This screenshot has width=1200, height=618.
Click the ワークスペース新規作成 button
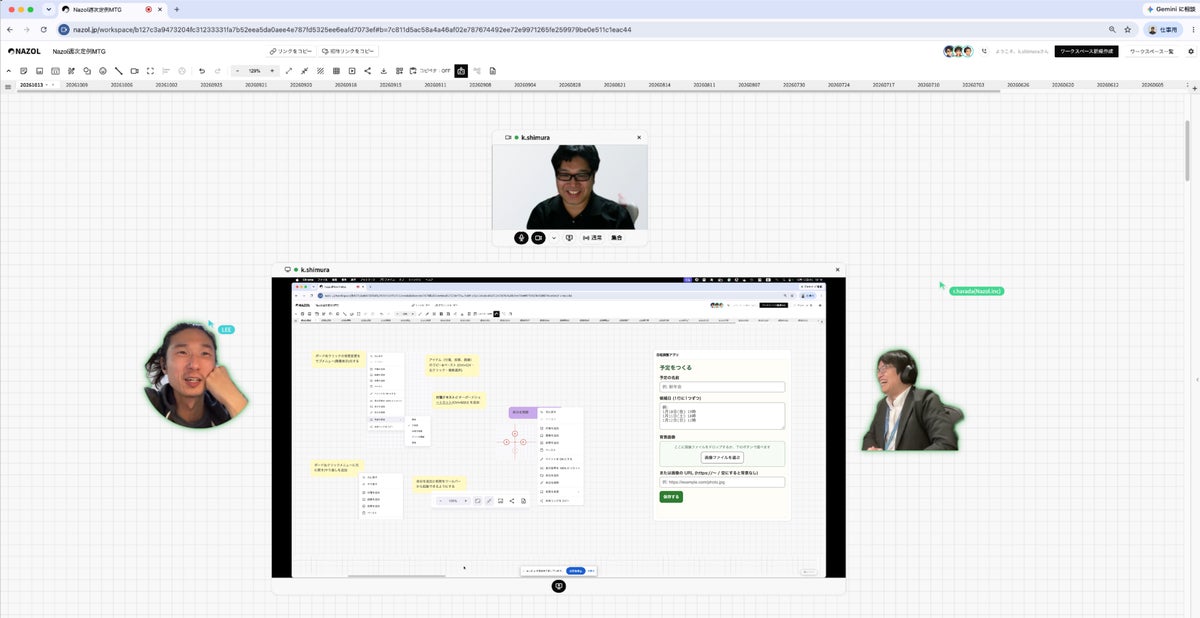(1087, 51)
